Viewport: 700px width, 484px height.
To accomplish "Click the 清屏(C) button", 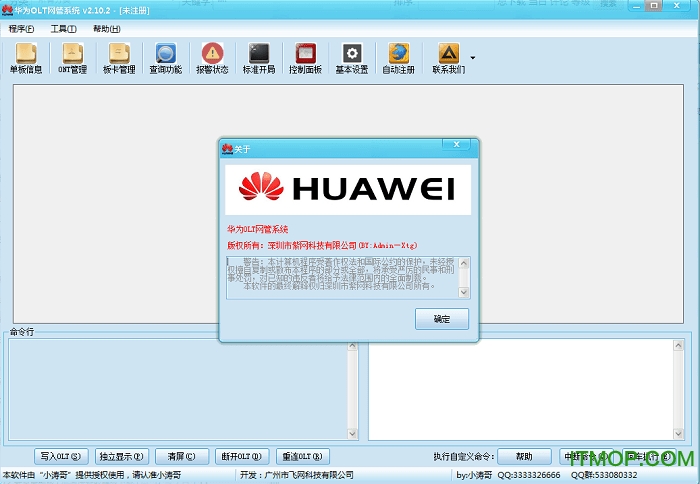I will (182, 456).
